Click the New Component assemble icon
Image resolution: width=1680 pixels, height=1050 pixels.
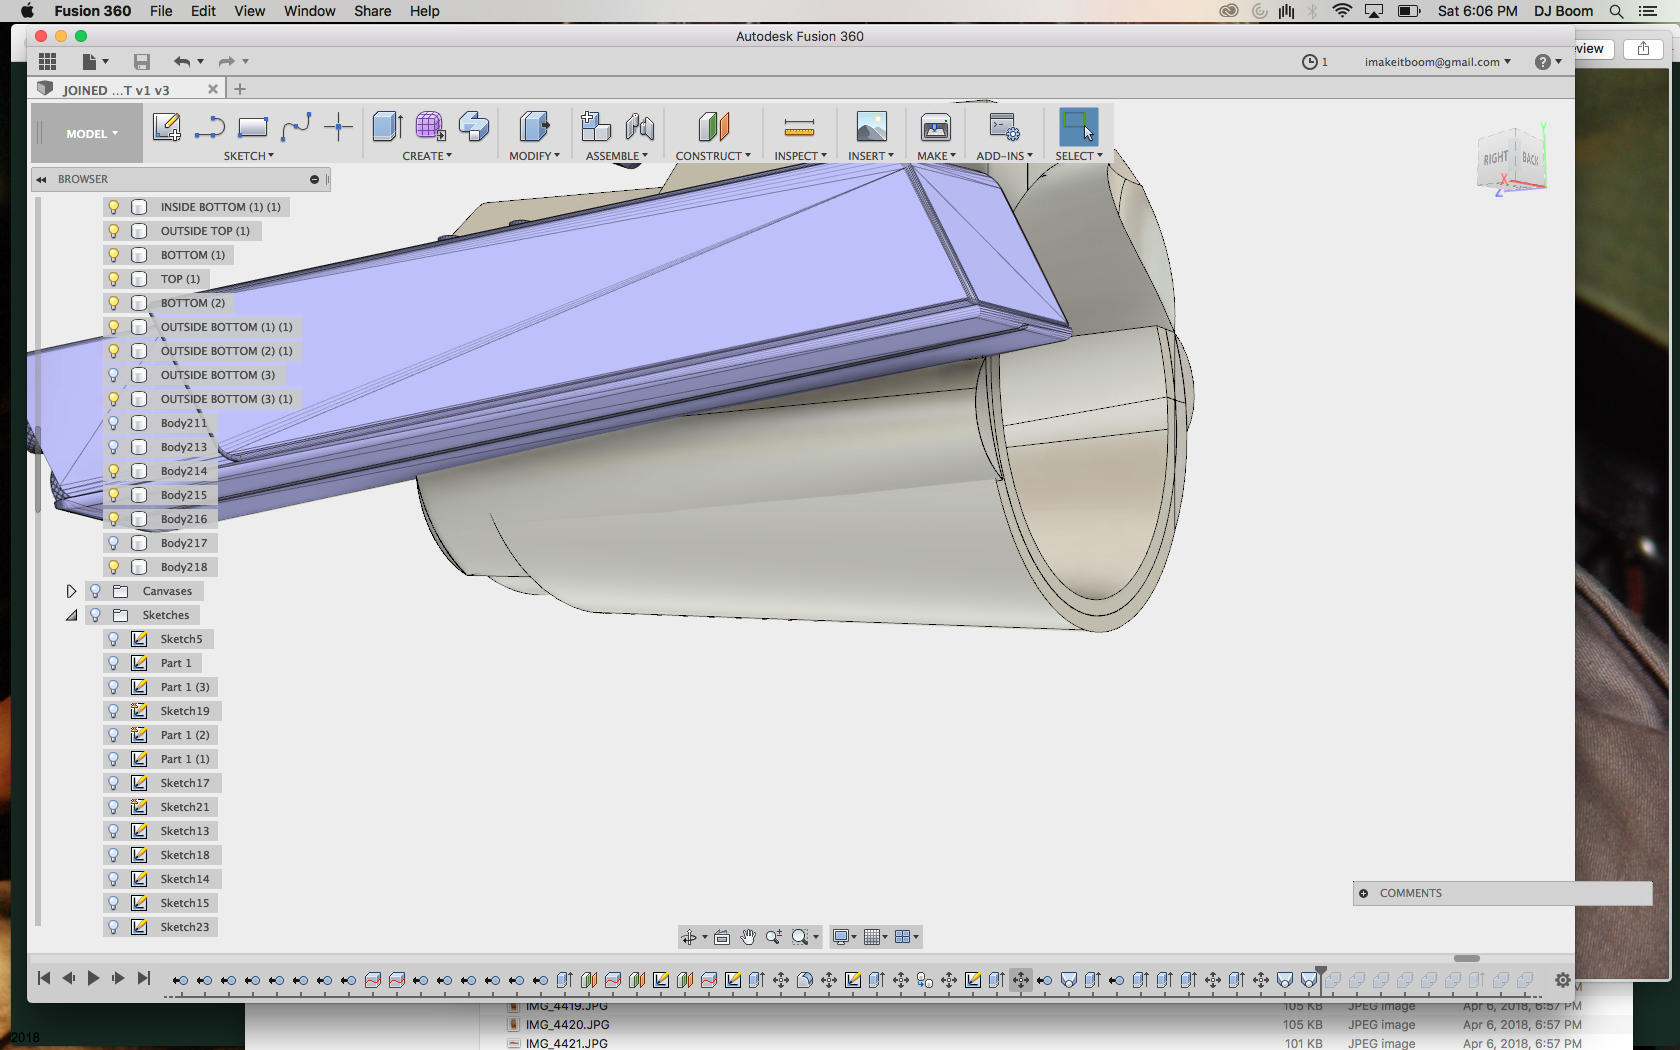point(596,127)
